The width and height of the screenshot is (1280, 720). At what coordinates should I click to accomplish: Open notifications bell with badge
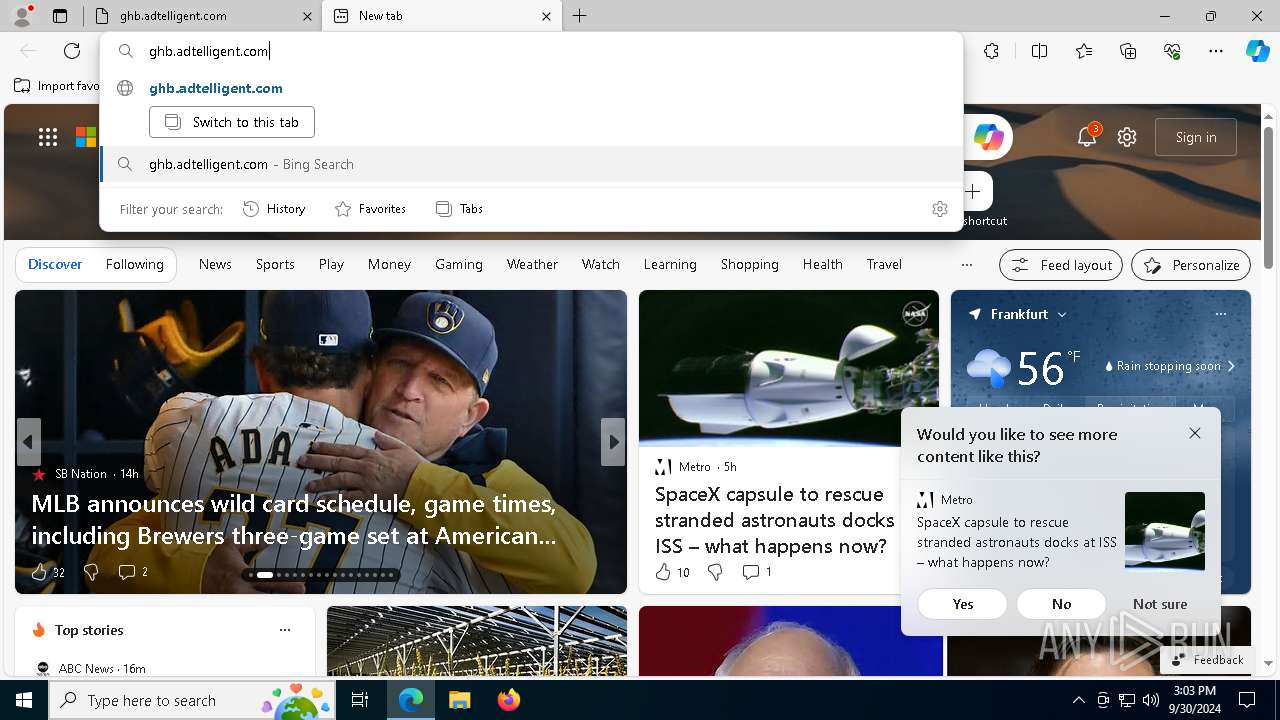coord(1087,137)
